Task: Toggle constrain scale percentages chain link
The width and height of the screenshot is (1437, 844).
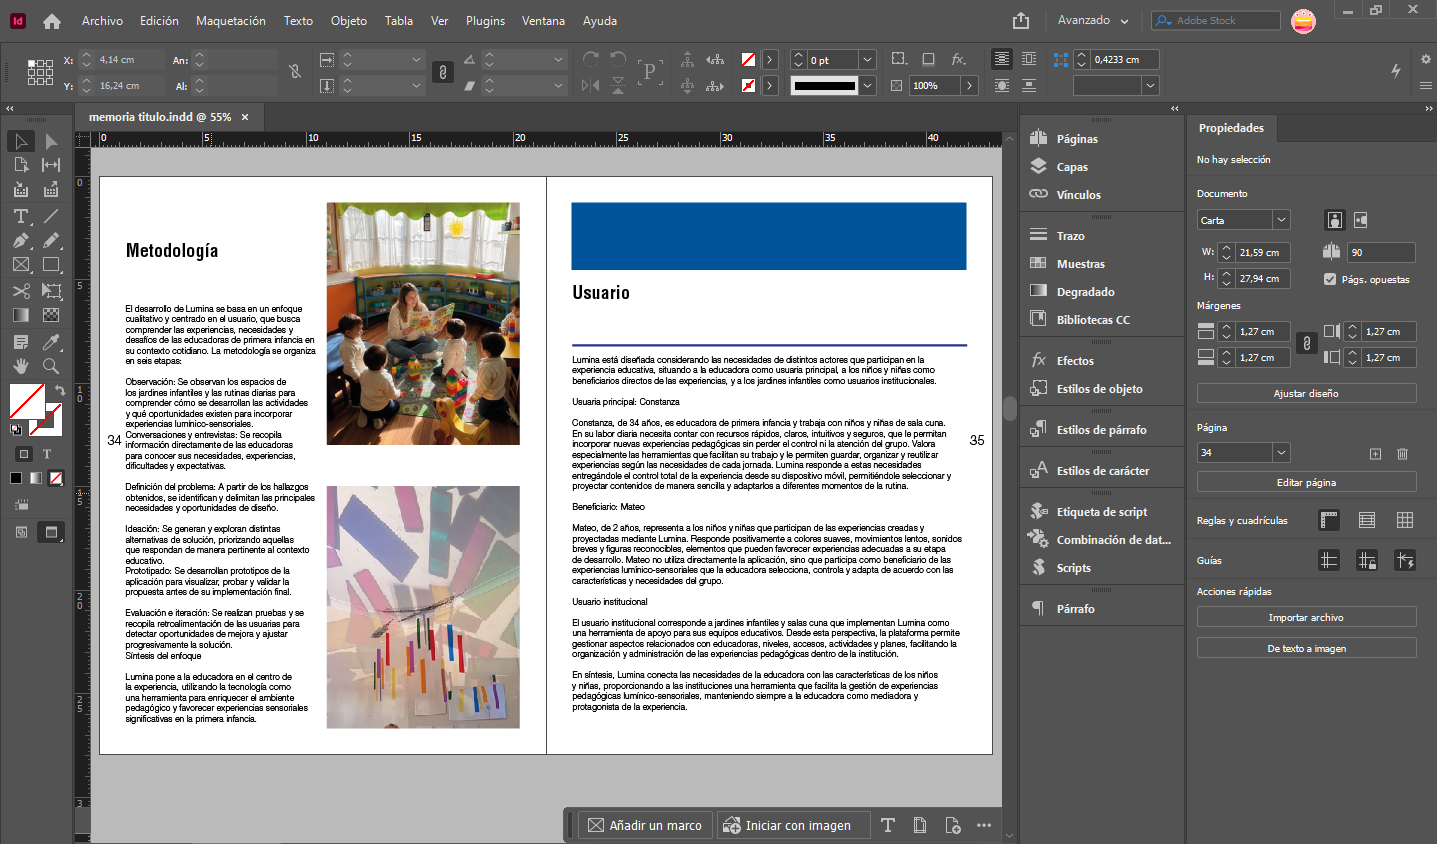Action: (442, 72)
